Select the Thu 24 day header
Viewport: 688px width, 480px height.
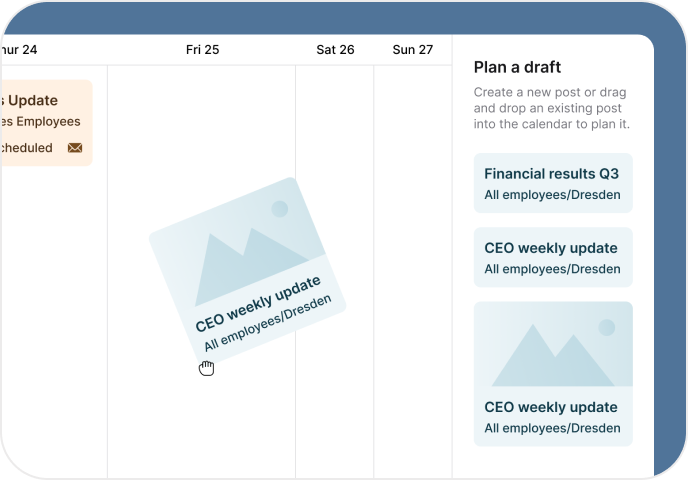pyautogui.click(x=20, y=49)
